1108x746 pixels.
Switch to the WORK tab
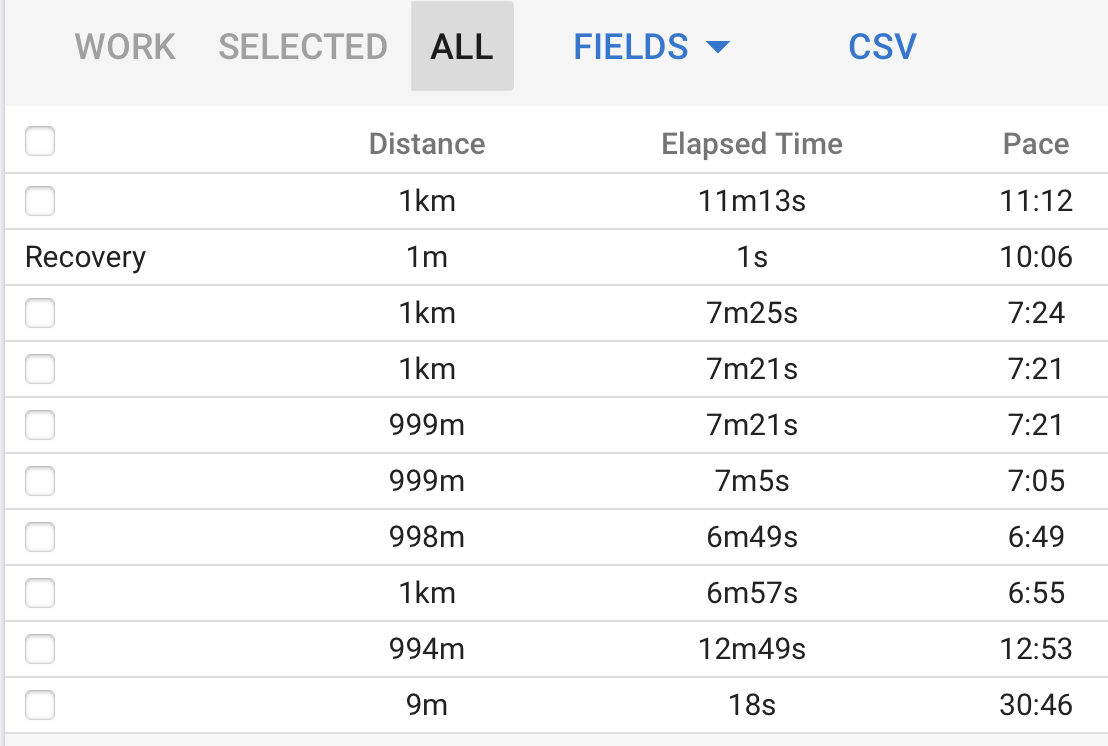[x=125, y=47]
